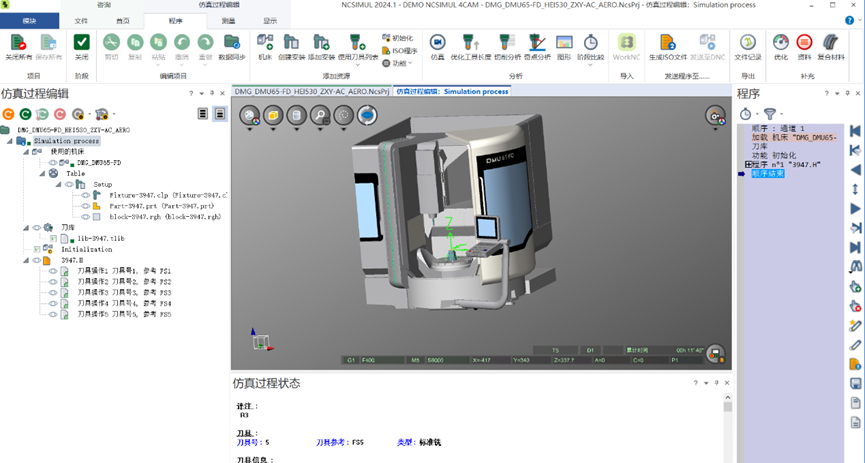
Task: Collapse the 3947.H program node
Action: coord(26,260)
